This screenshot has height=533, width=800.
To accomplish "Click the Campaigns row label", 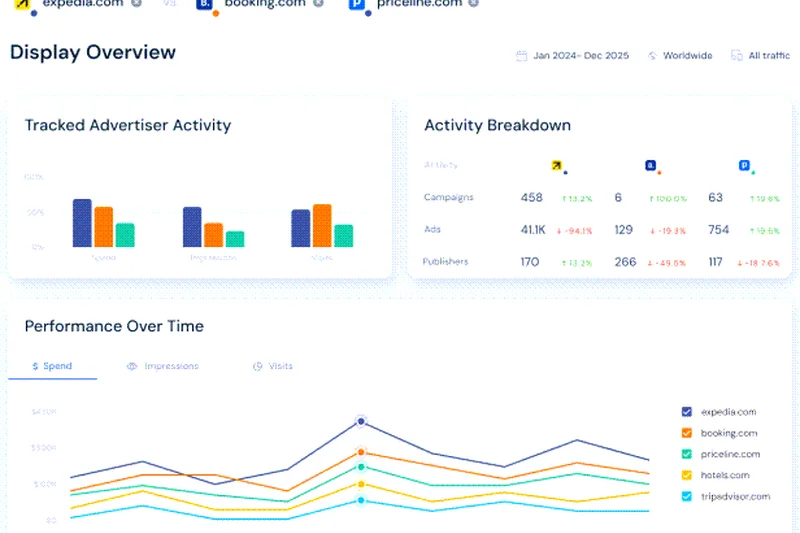I will pyautogui.click(x=448, y=197).
